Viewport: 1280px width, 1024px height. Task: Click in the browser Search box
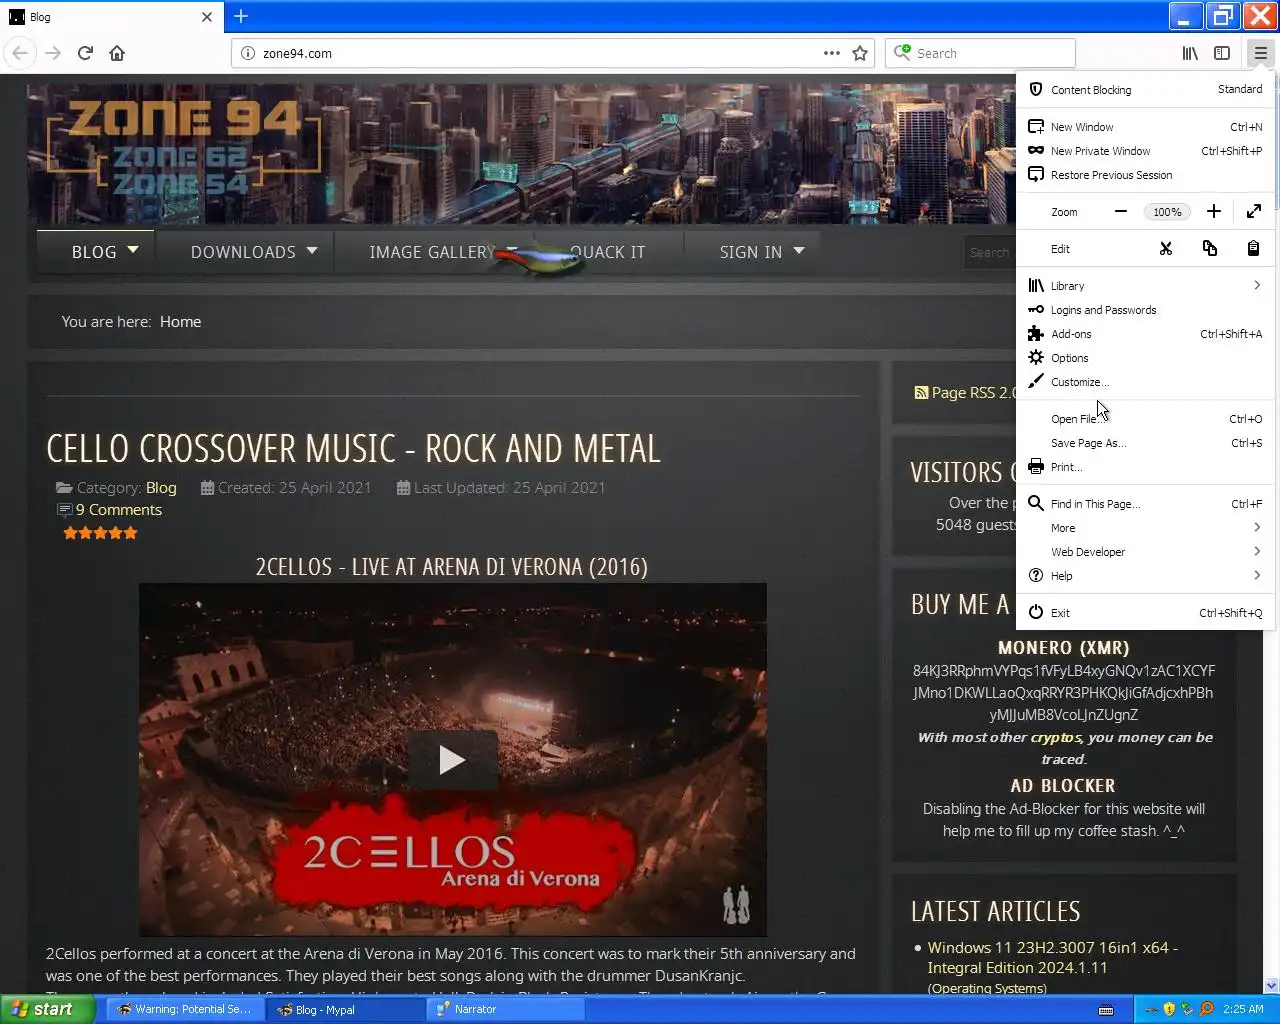click(x=980, y=53)
